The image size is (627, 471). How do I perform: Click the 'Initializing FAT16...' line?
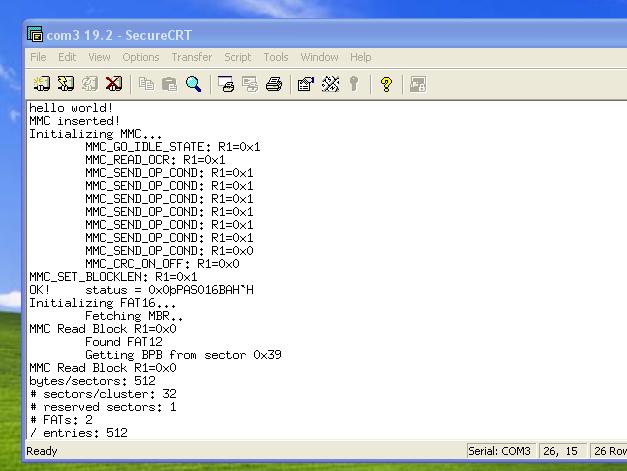tap(102, 303)
